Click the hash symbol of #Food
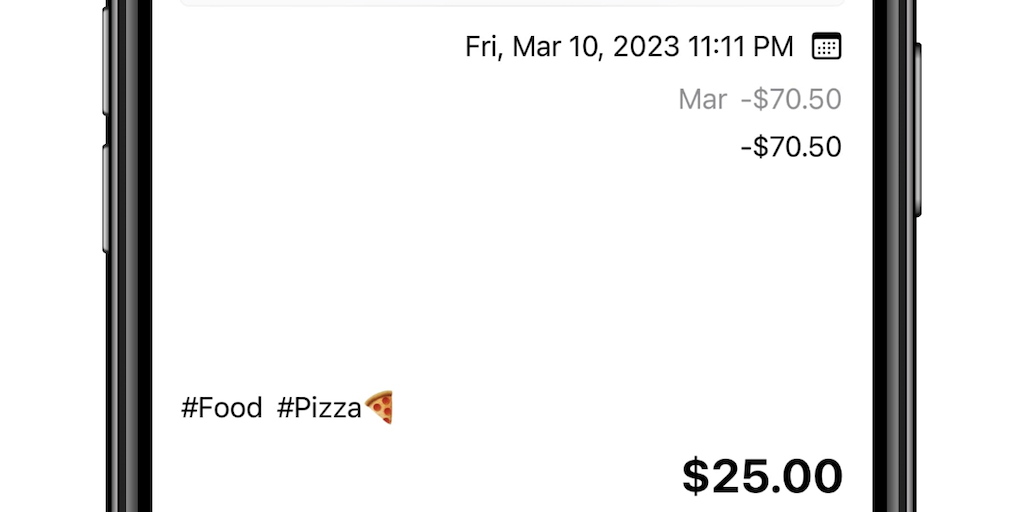1024x512 pixels. pyautogui.click(x=189, y=408)
